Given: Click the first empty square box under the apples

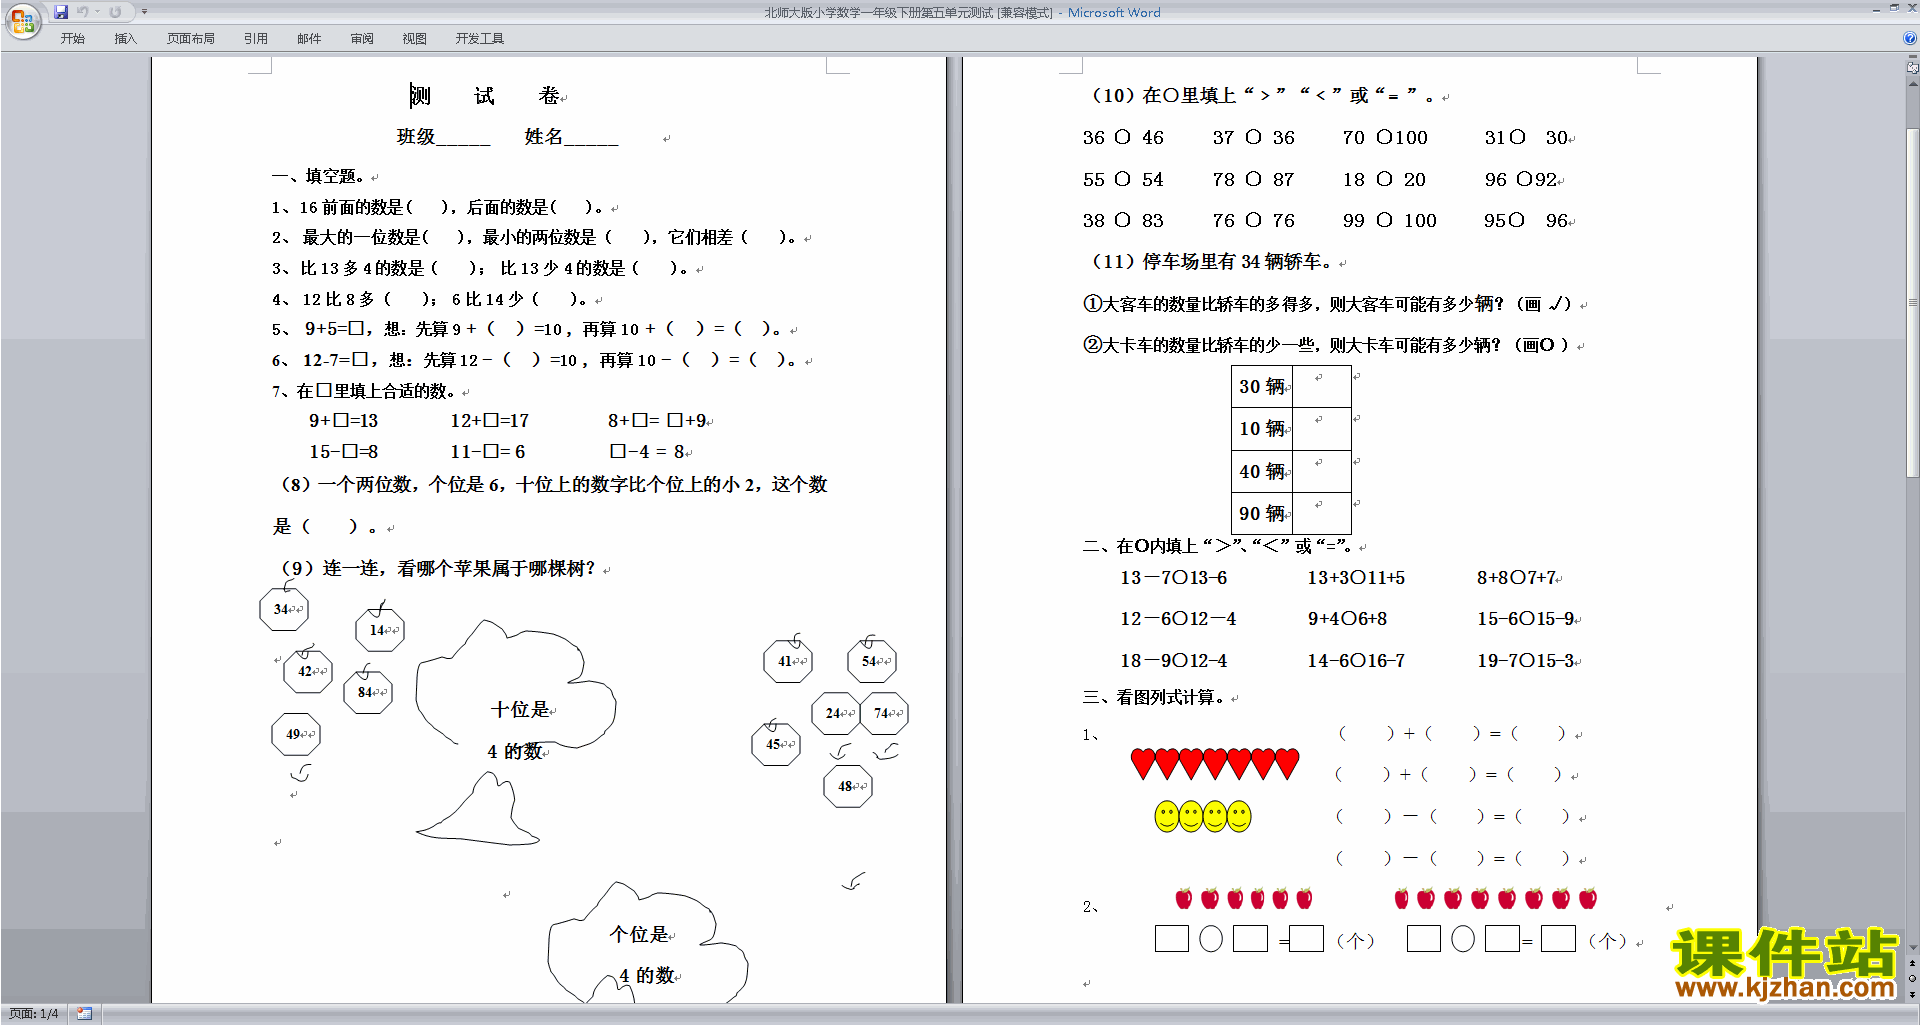Looking at the screenshot, I should tap(1172, 938).
